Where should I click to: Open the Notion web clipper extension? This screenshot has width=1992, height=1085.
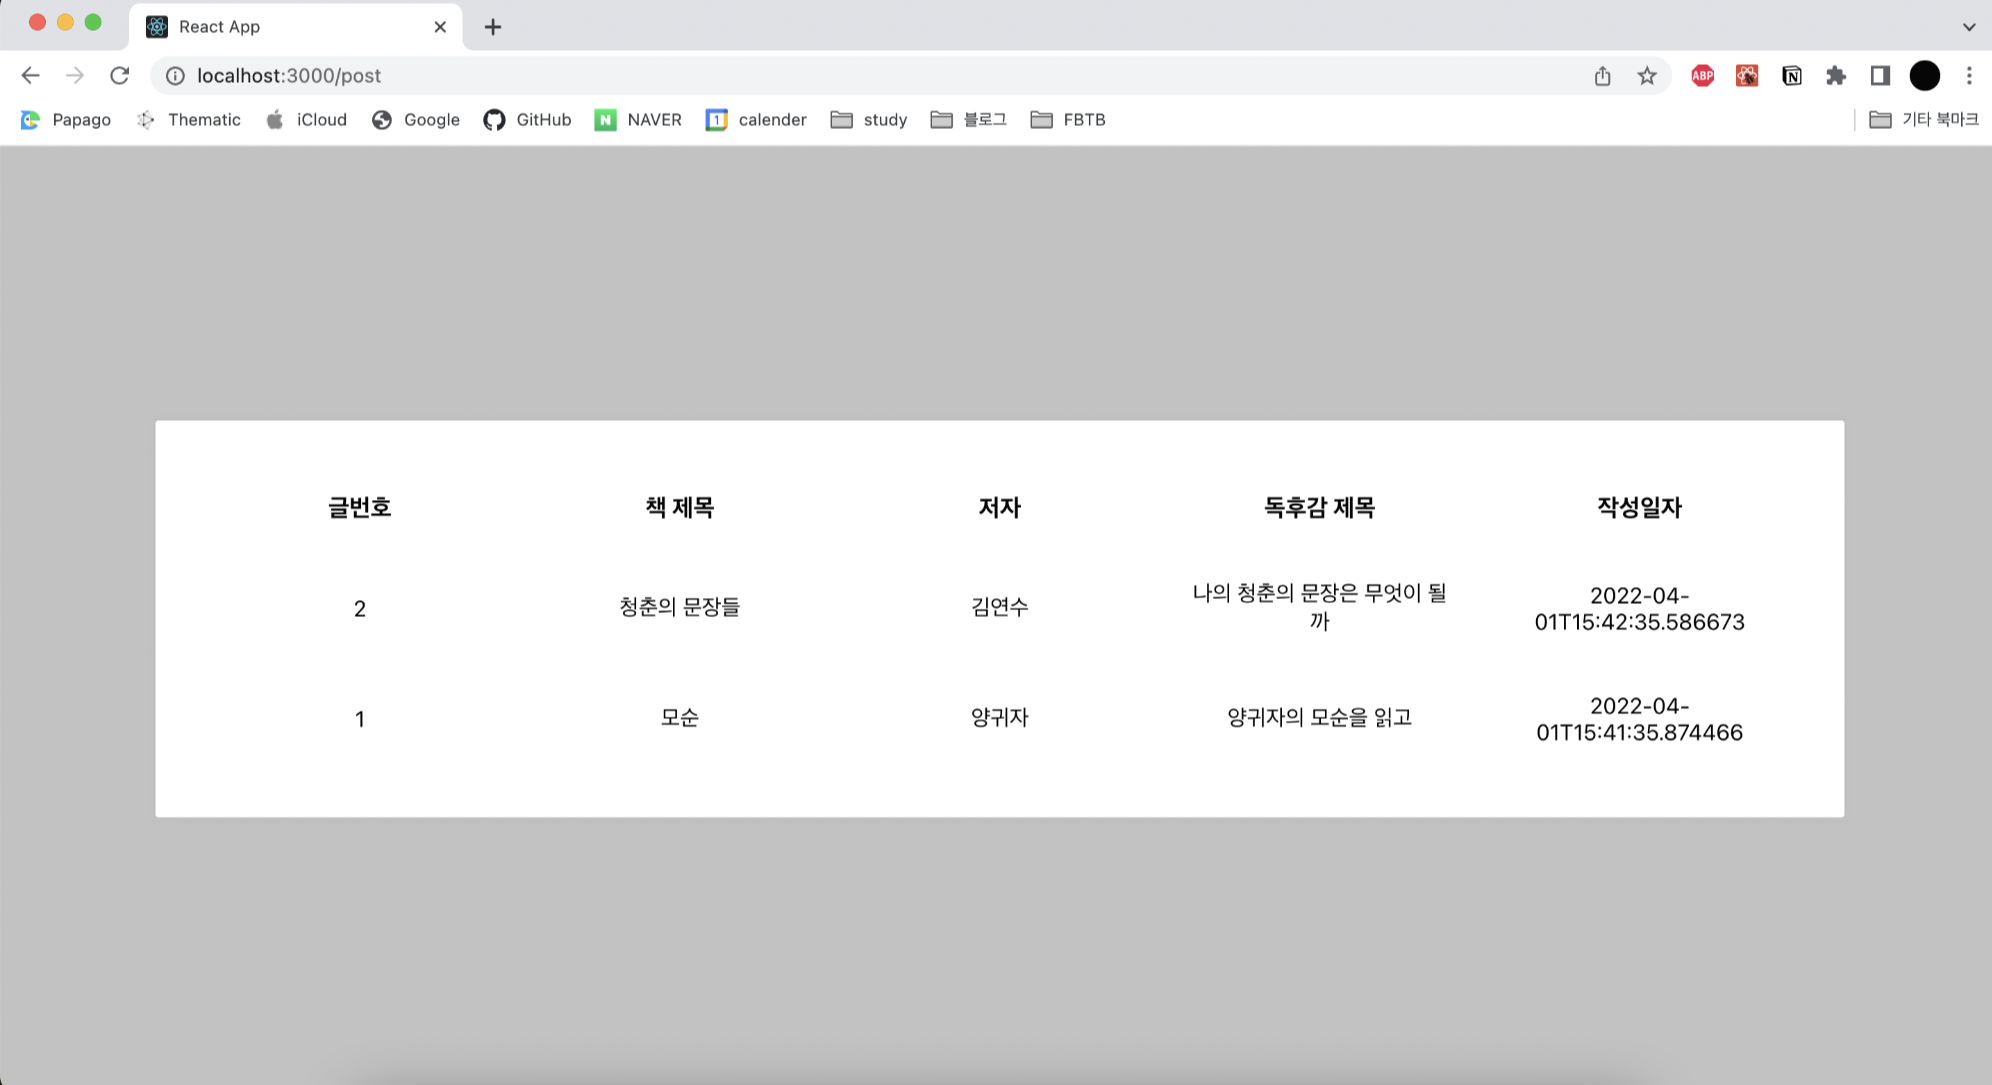[1791, 76]
